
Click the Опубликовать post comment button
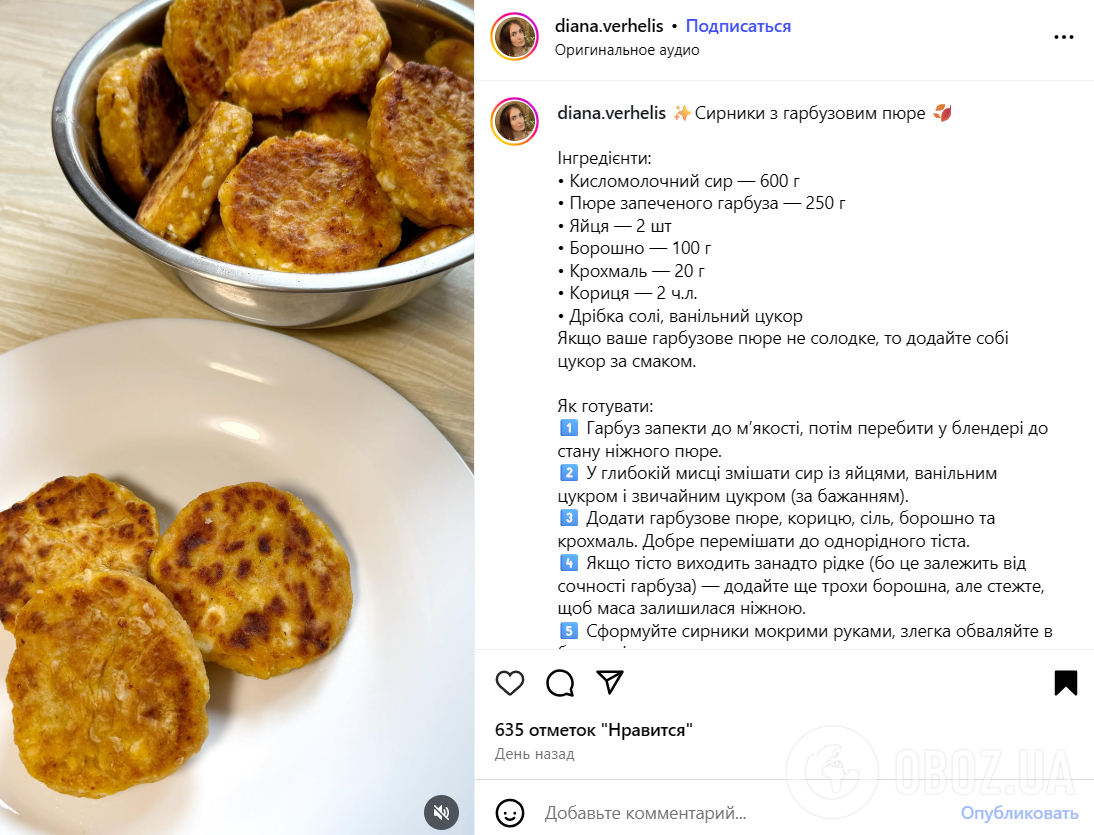(x=1019, y=813)
